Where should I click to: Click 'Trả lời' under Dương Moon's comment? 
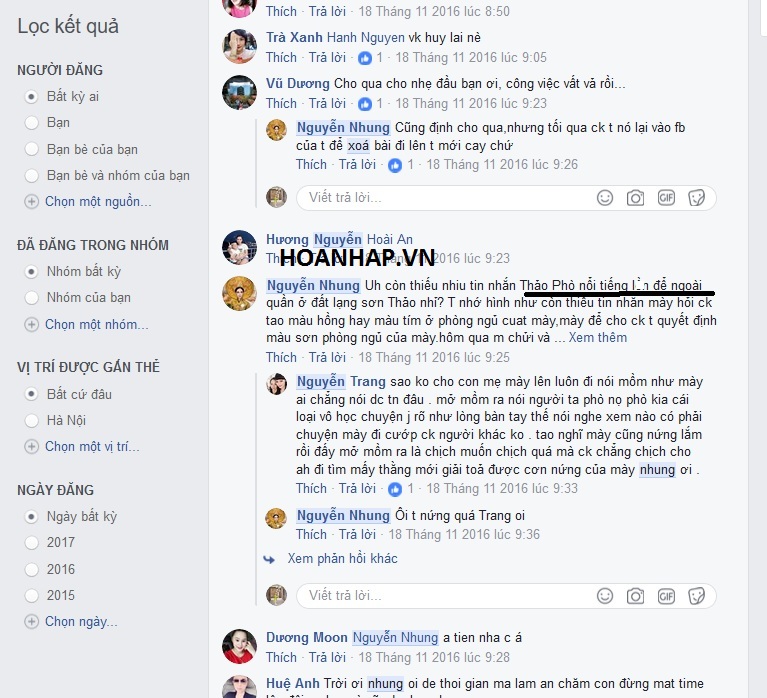327,657
